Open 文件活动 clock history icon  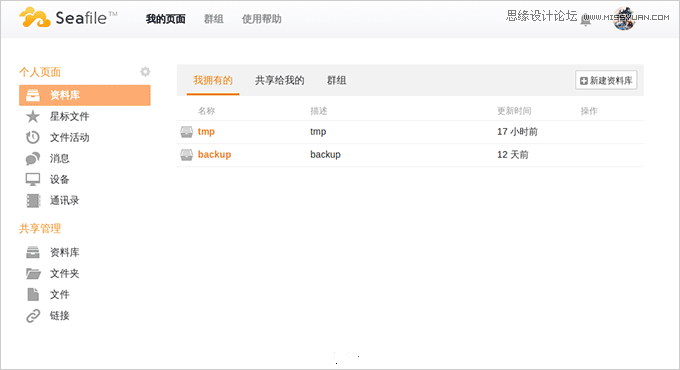pos(33,138)
